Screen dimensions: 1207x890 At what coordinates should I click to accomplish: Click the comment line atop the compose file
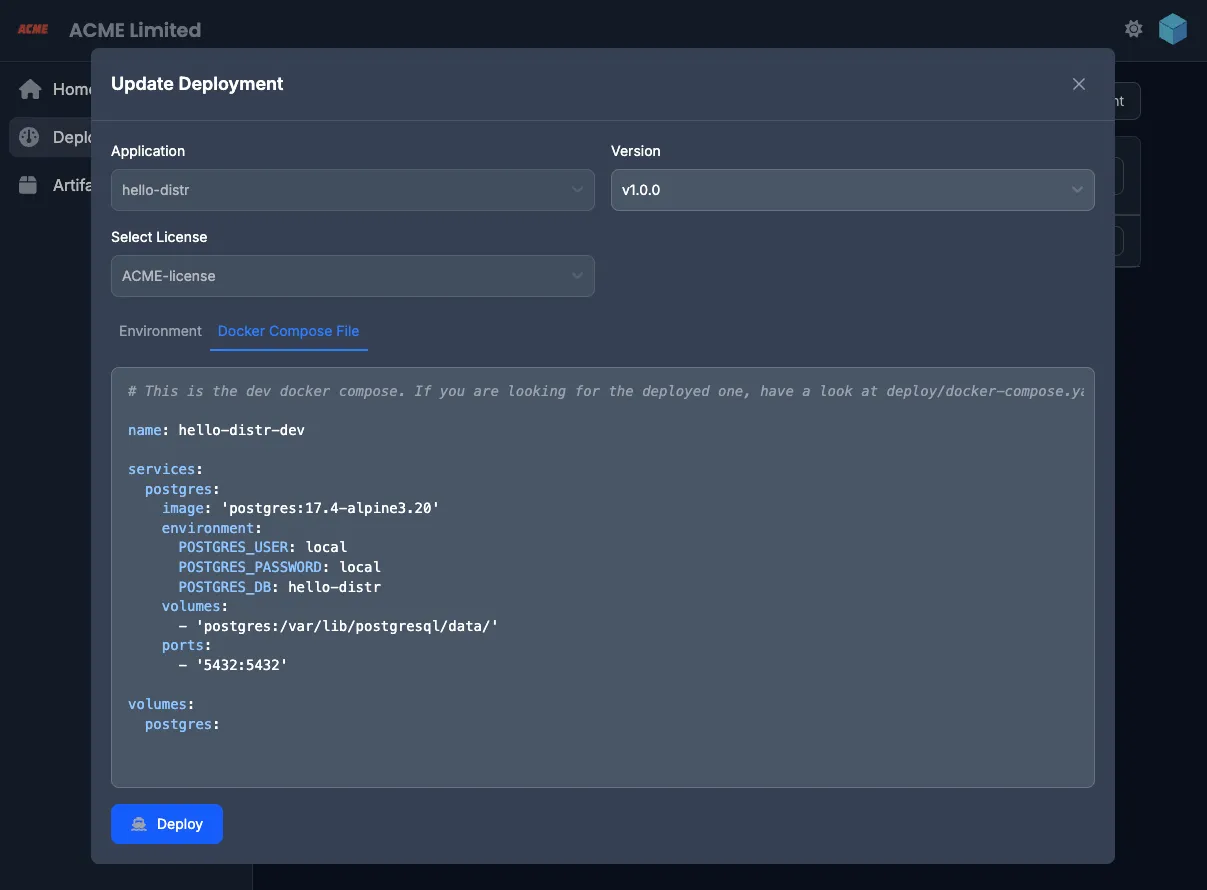600,391
